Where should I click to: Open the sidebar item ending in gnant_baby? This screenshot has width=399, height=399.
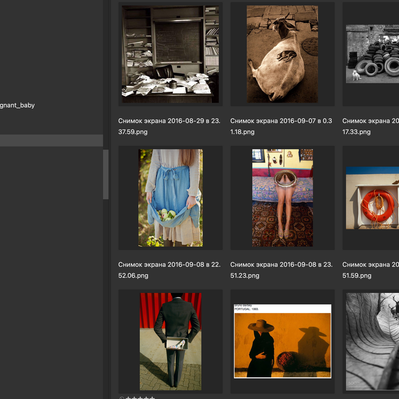17,105
